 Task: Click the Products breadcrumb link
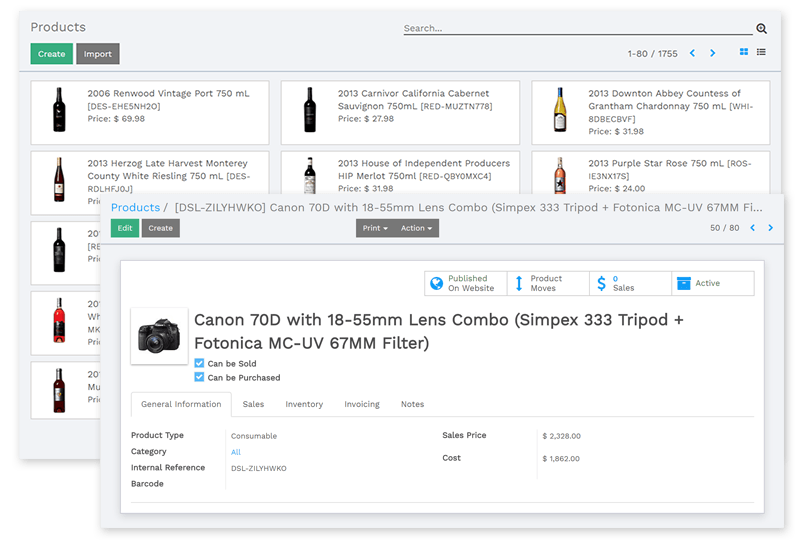coord(135,207)
